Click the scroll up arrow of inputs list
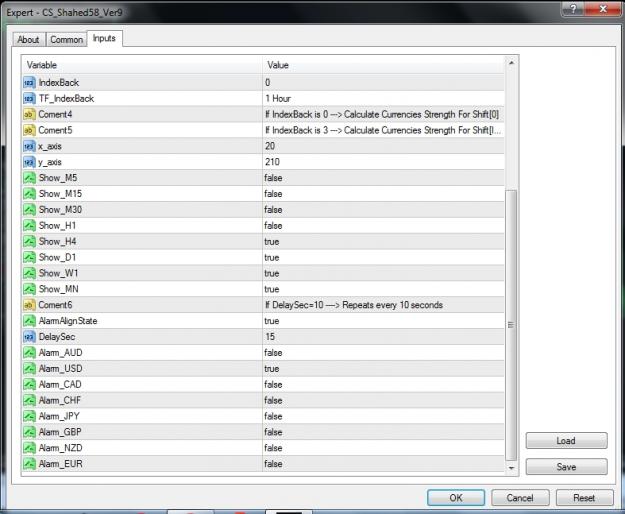Screen dimensions: 625x514 click(511, 63)
